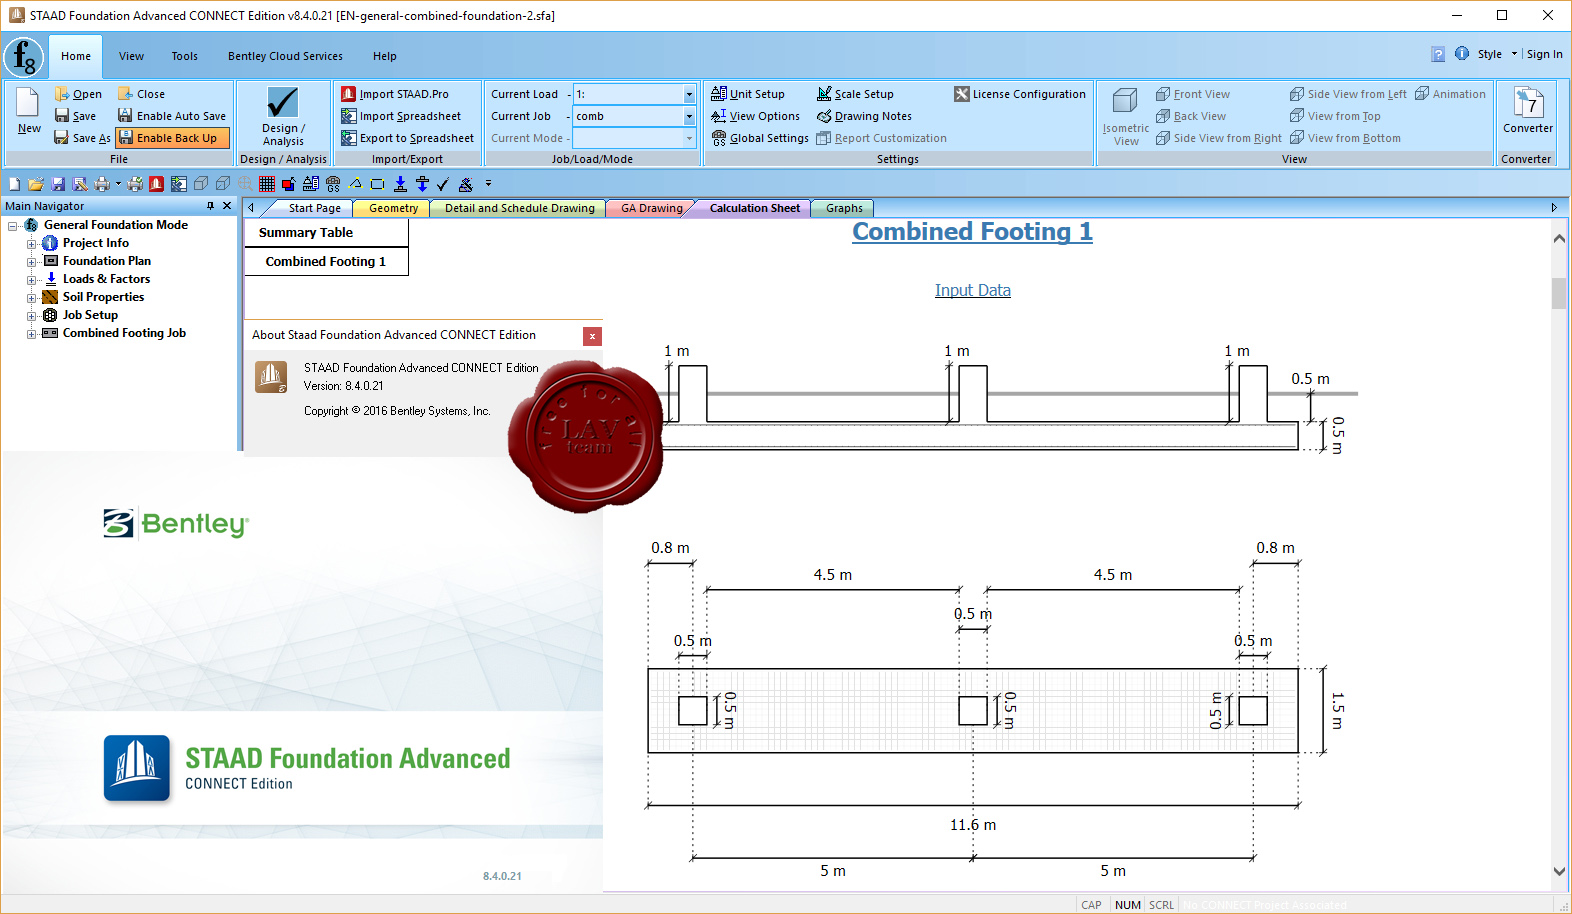
Task: Expand Combined Footing Job node
Action: tap(32, 334)
